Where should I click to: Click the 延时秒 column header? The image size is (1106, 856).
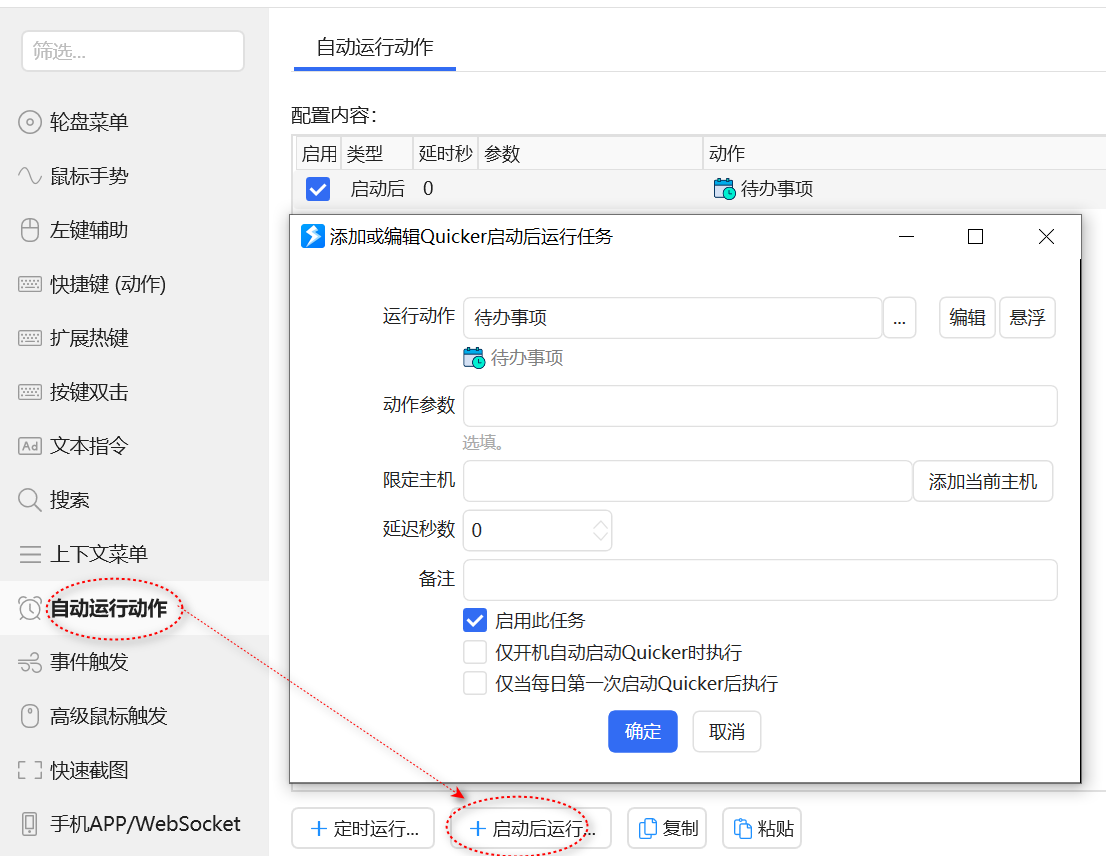click(x=445, y=154)
